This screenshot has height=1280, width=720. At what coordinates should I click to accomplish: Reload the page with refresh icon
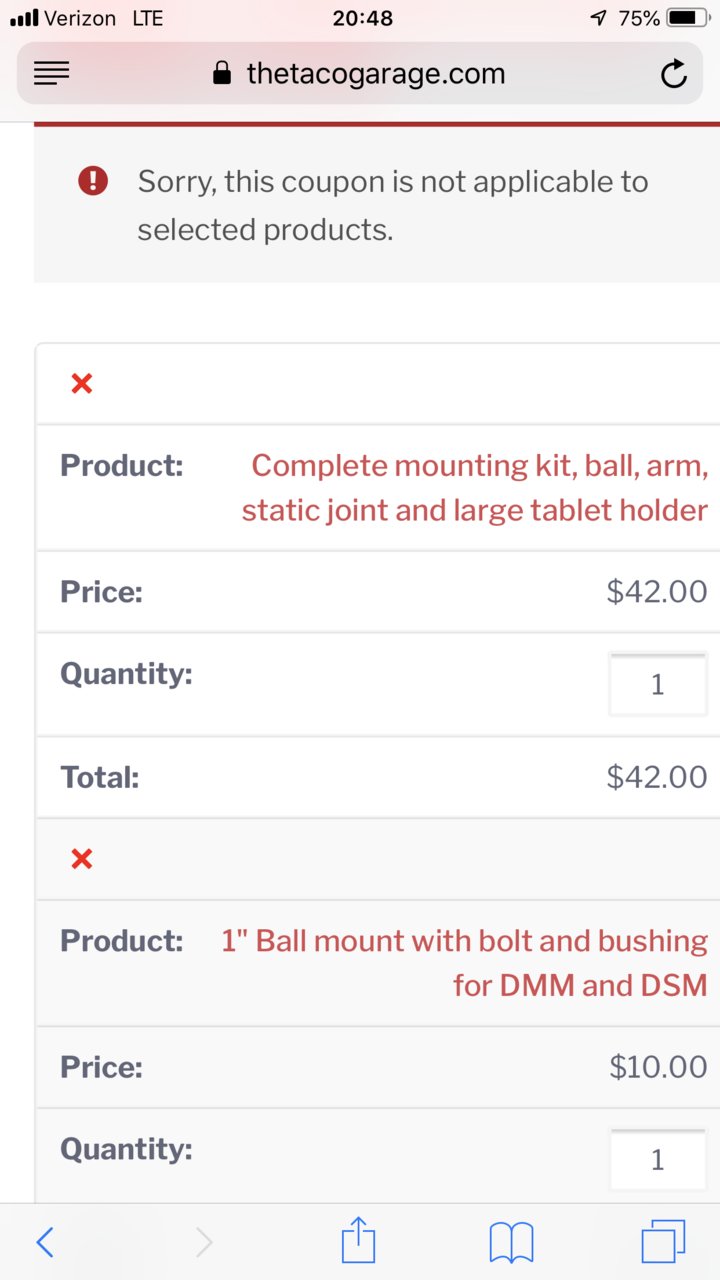[674, 74]
